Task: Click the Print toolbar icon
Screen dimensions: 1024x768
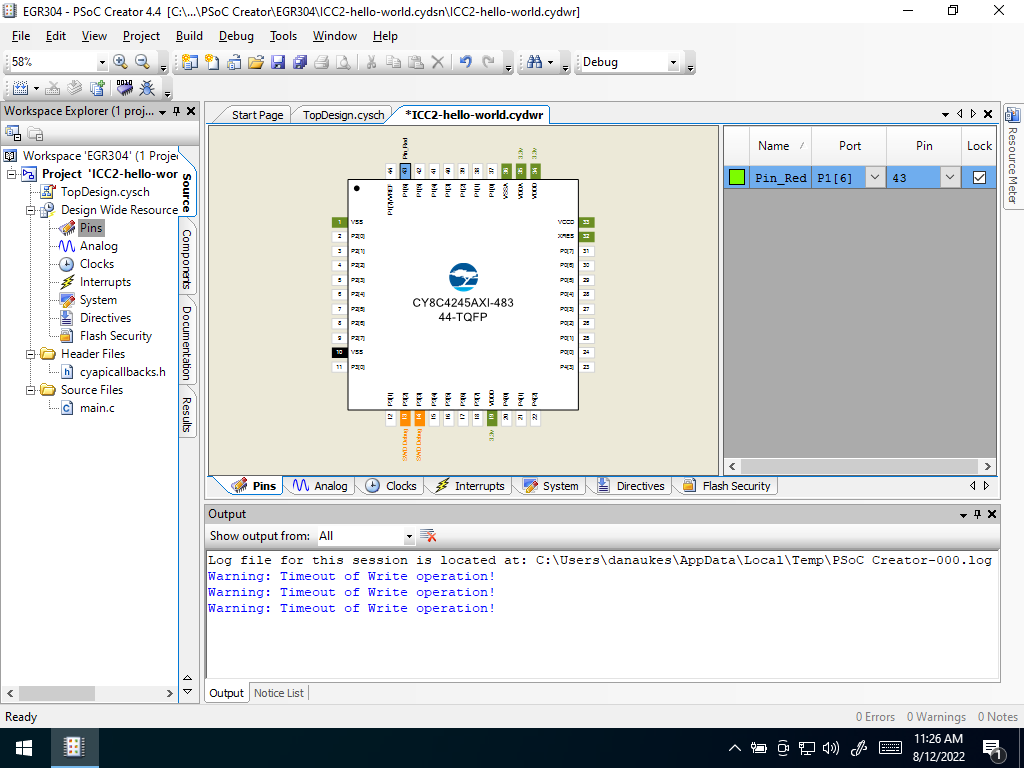Action: click(x=321, y=62)
